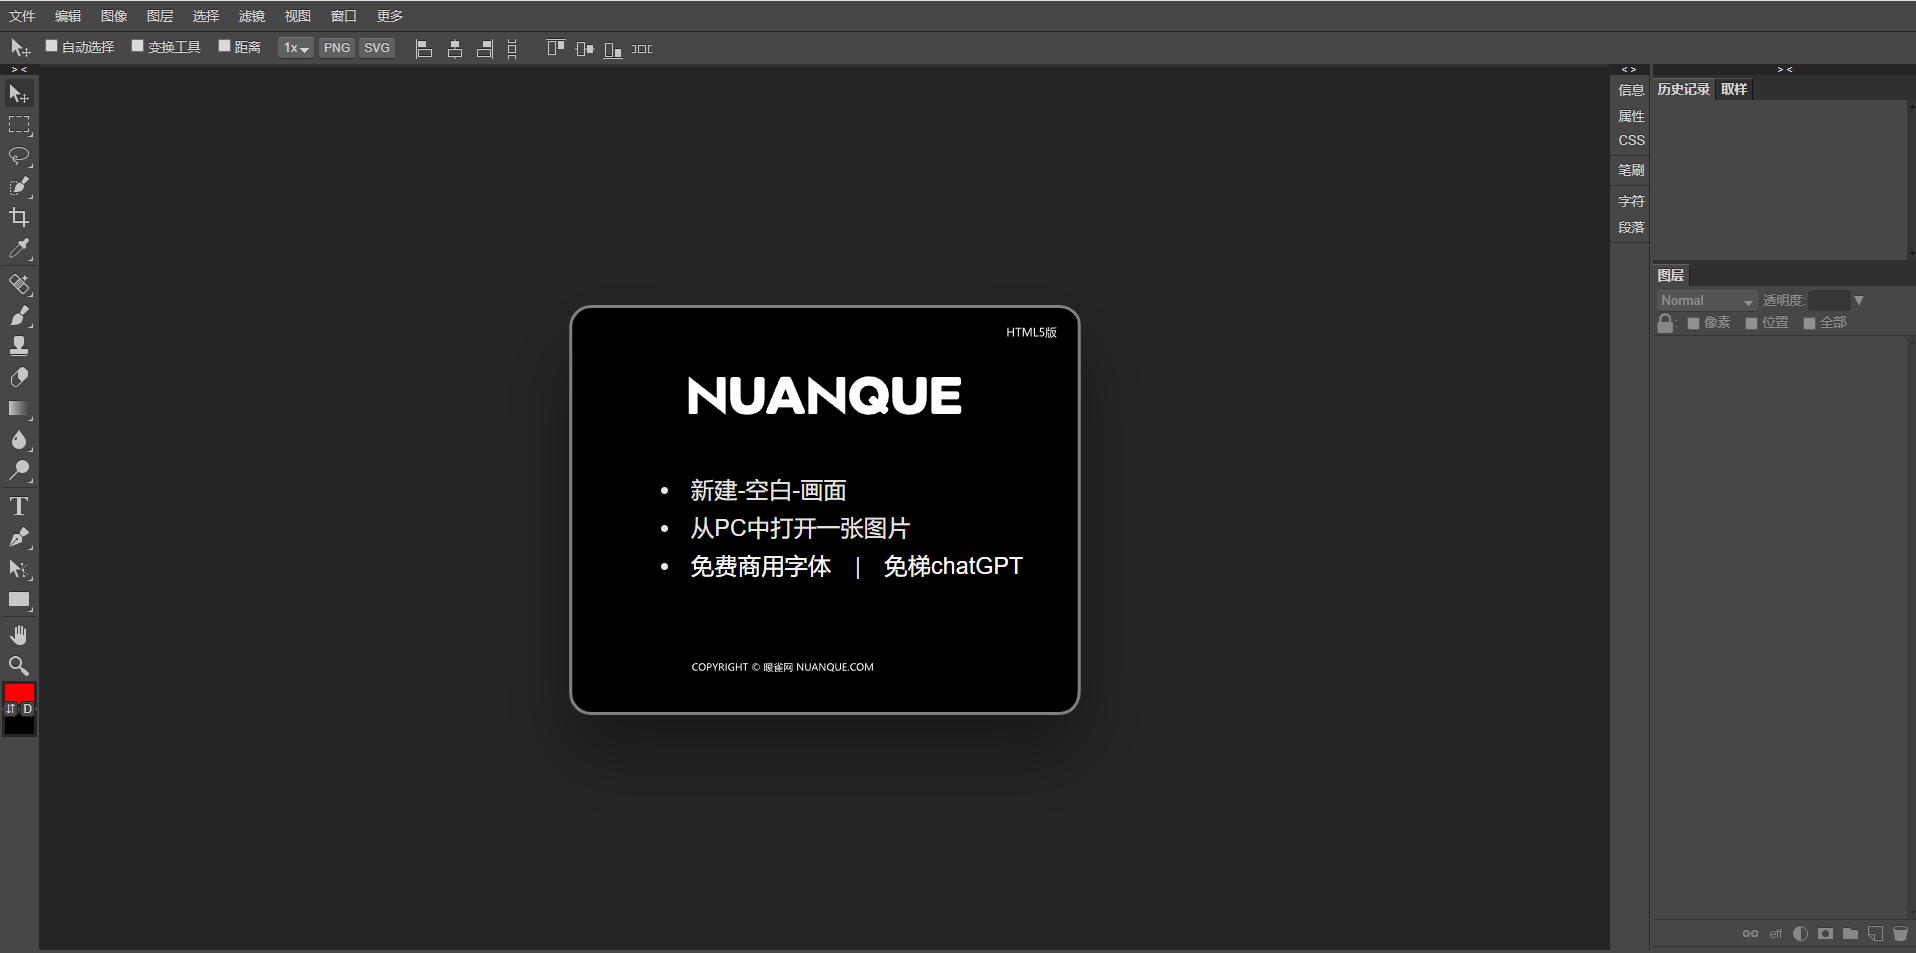Select the Hand tool
This screenshot has height=953, width=1916.
[x=19, y=635]
